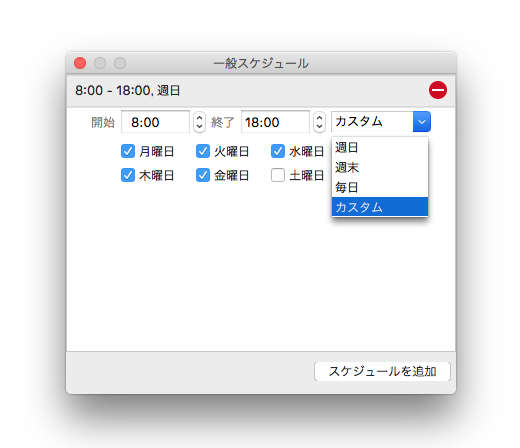This screenshot has height=448, width=520.
Task: Click the blue dropdown arrow next to カスタム
Action: pyautogui.click(x=422, y=122)
